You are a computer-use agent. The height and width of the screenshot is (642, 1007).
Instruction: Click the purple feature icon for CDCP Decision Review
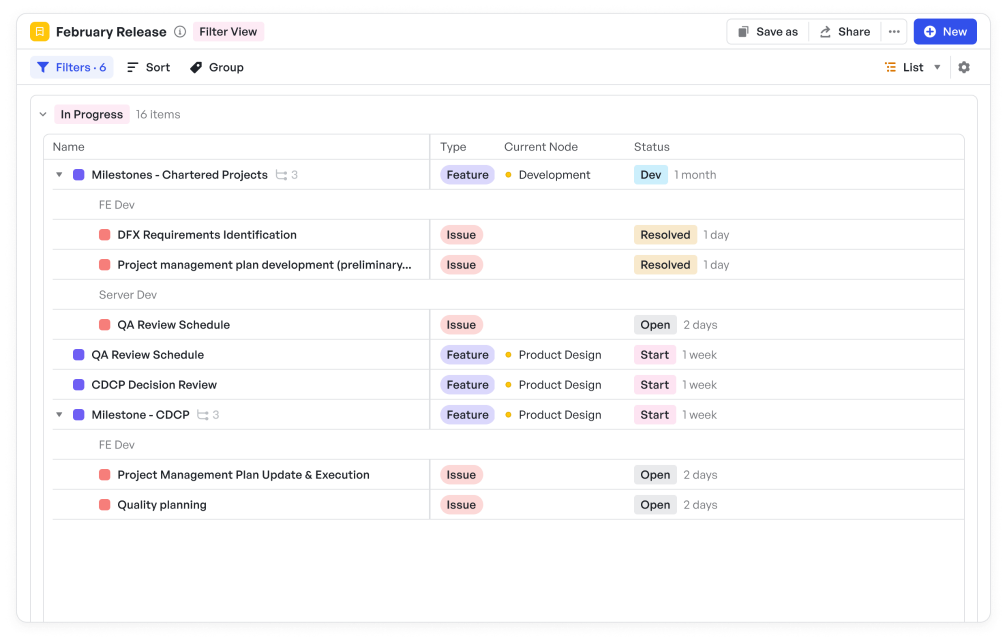point(79,385)
